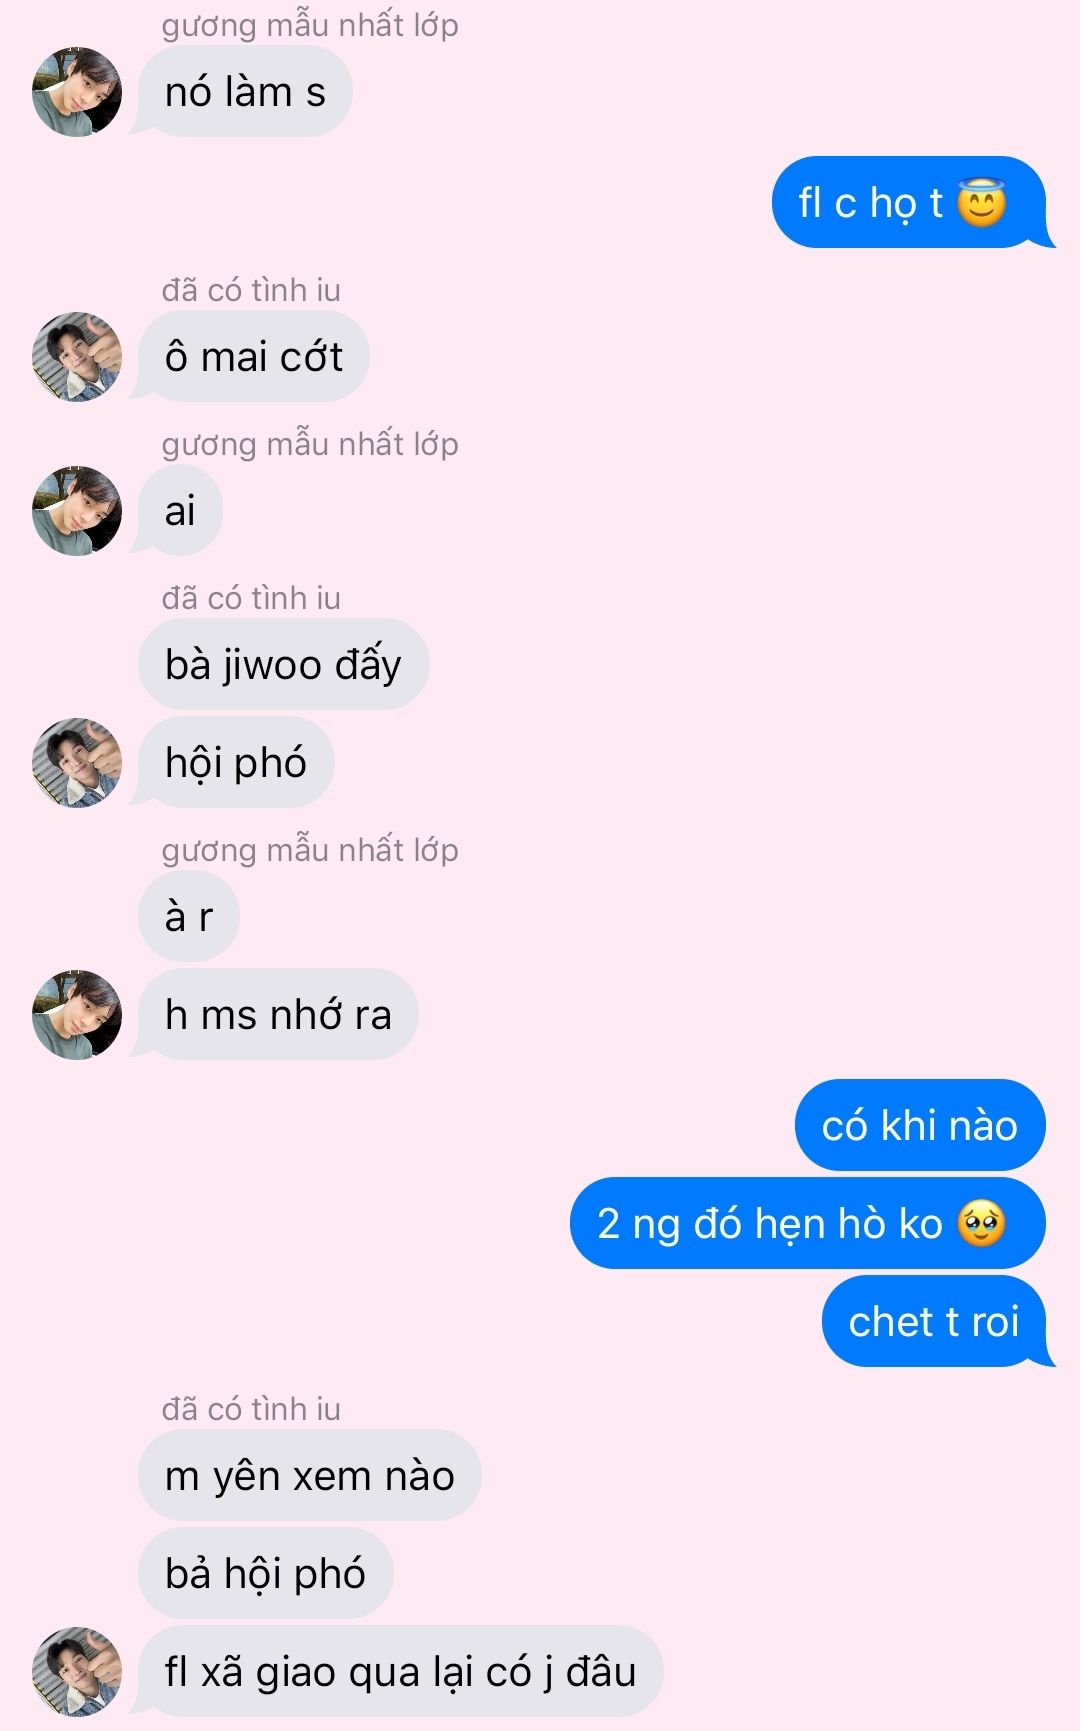Select the "bà jiwoo đấy" message bubble
Viewport: 1080px width, 1731px height.
[x=284, y=665]
